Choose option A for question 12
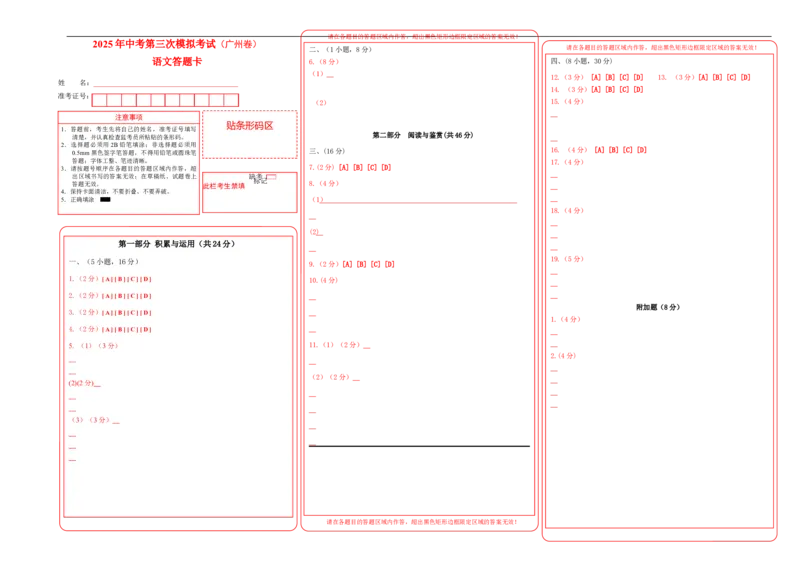 click(x=596, y=78)
